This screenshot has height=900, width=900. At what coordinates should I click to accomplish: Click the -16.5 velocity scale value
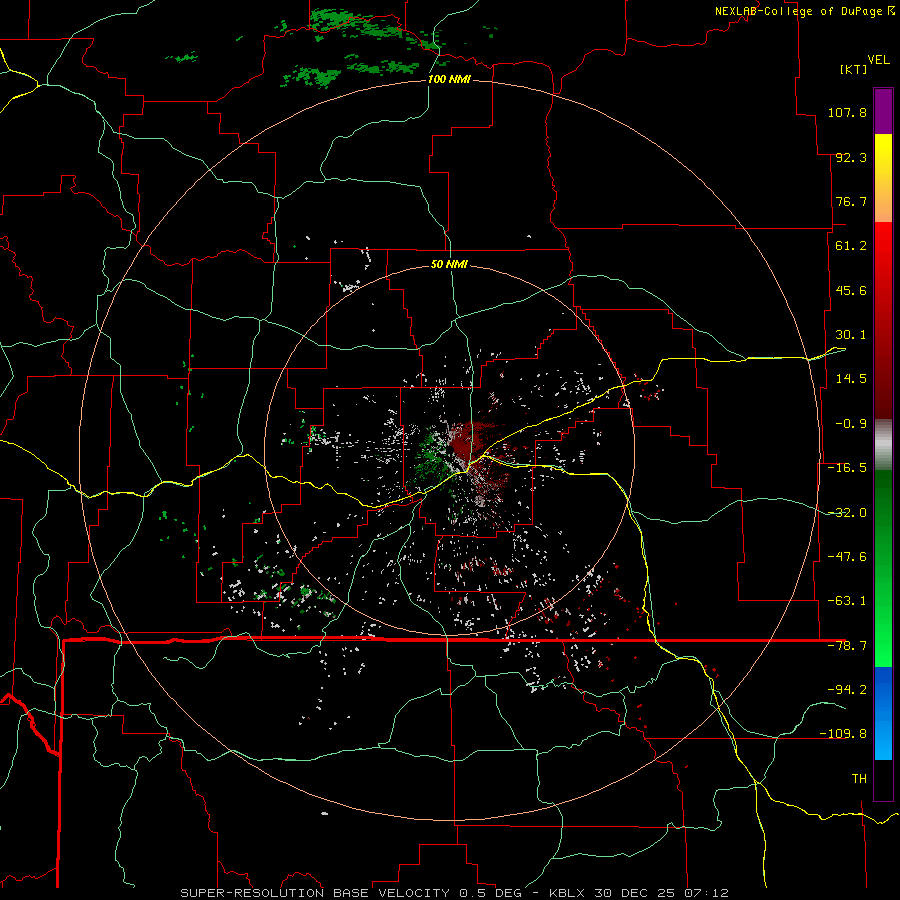[847, 468]
